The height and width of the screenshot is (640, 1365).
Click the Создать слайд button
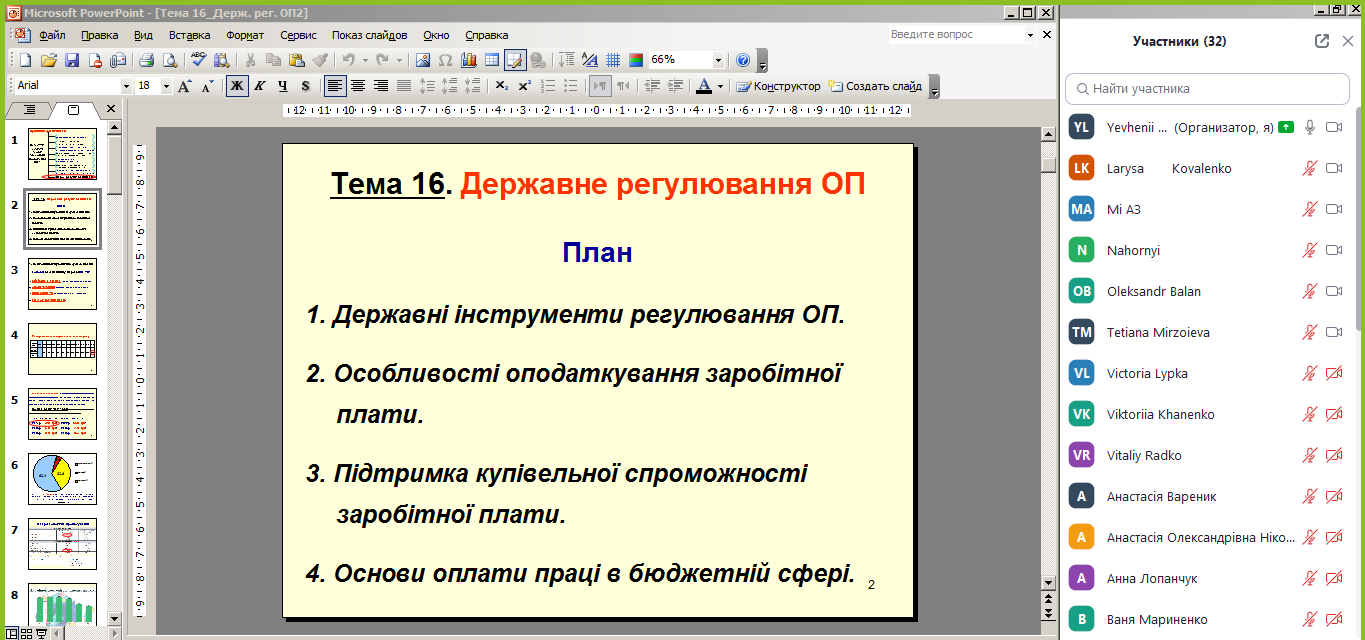(875, 86)
